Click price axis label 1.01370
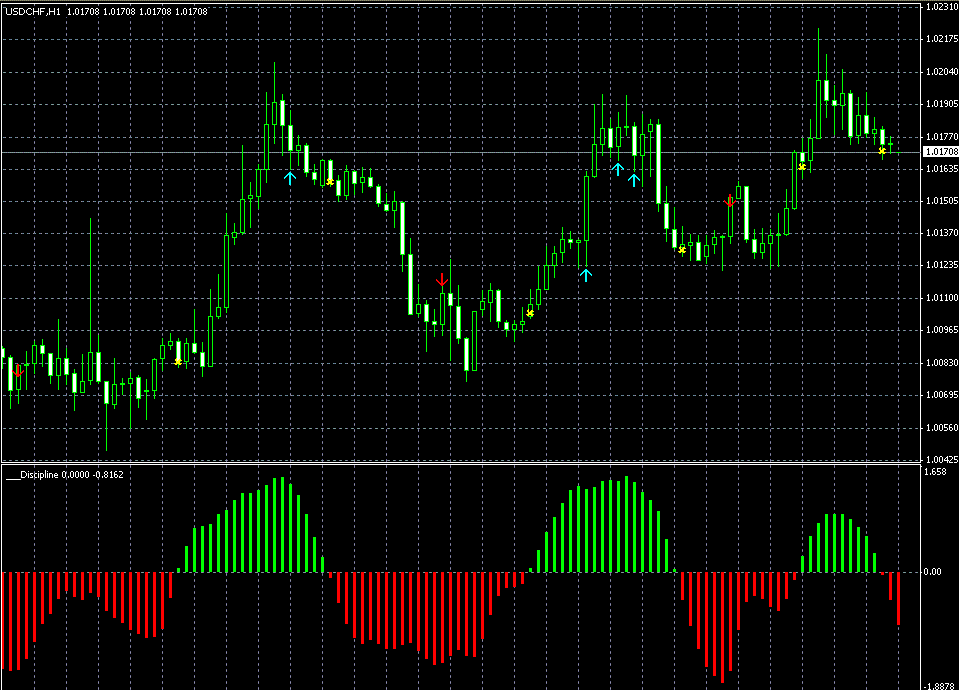The width and height of the screenshot is (959, 690). (x=942, y=233)
